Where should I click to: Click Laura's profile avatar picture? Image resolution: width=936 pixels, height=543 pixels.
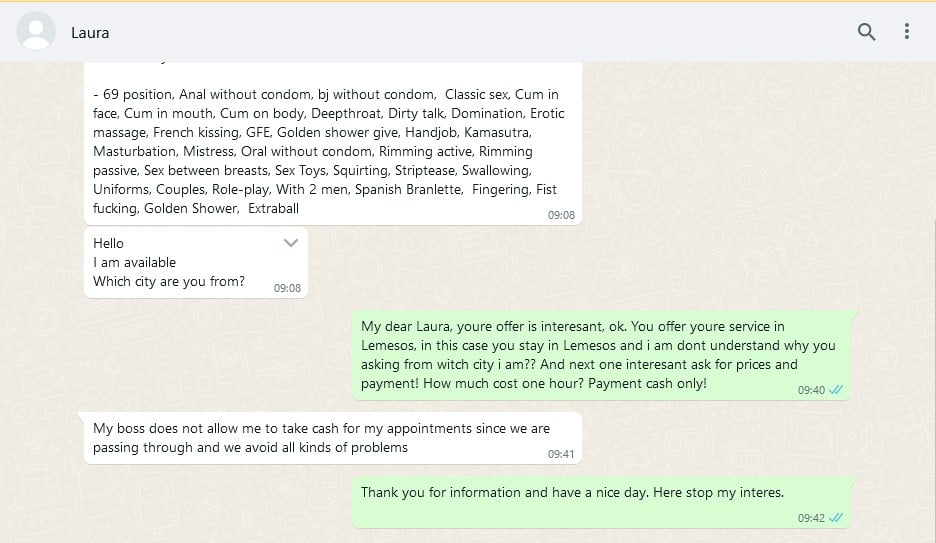[x=36, y=32]
